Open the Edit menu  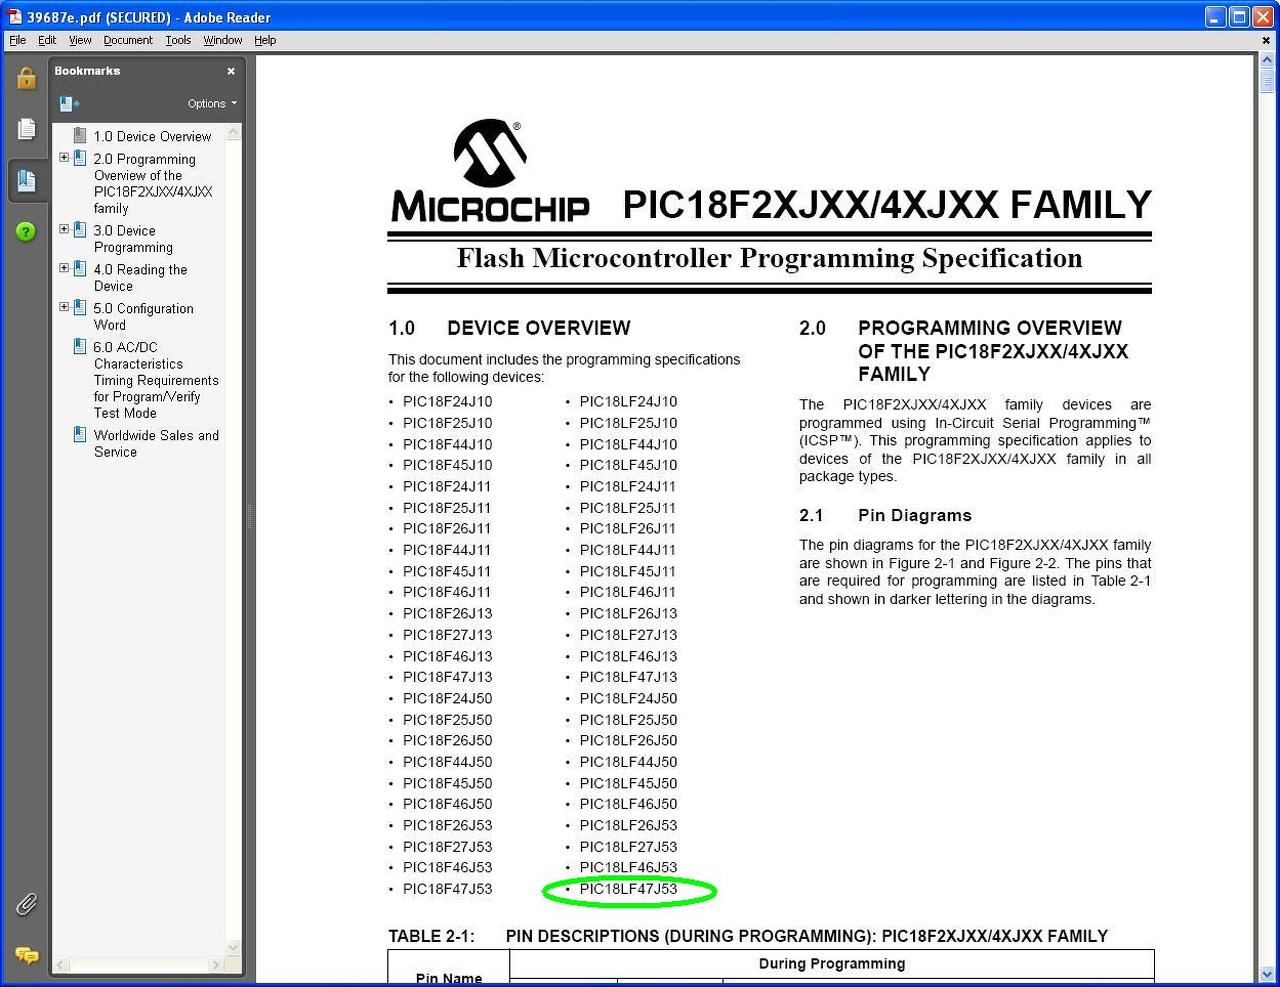click(x=47, y=40)
